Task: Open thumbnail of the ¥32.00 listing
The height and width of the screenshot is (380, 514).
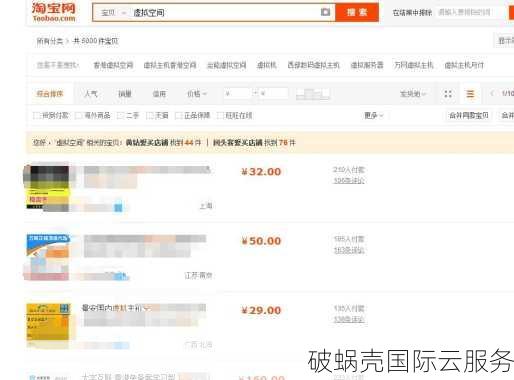Action: pos(48,188)
